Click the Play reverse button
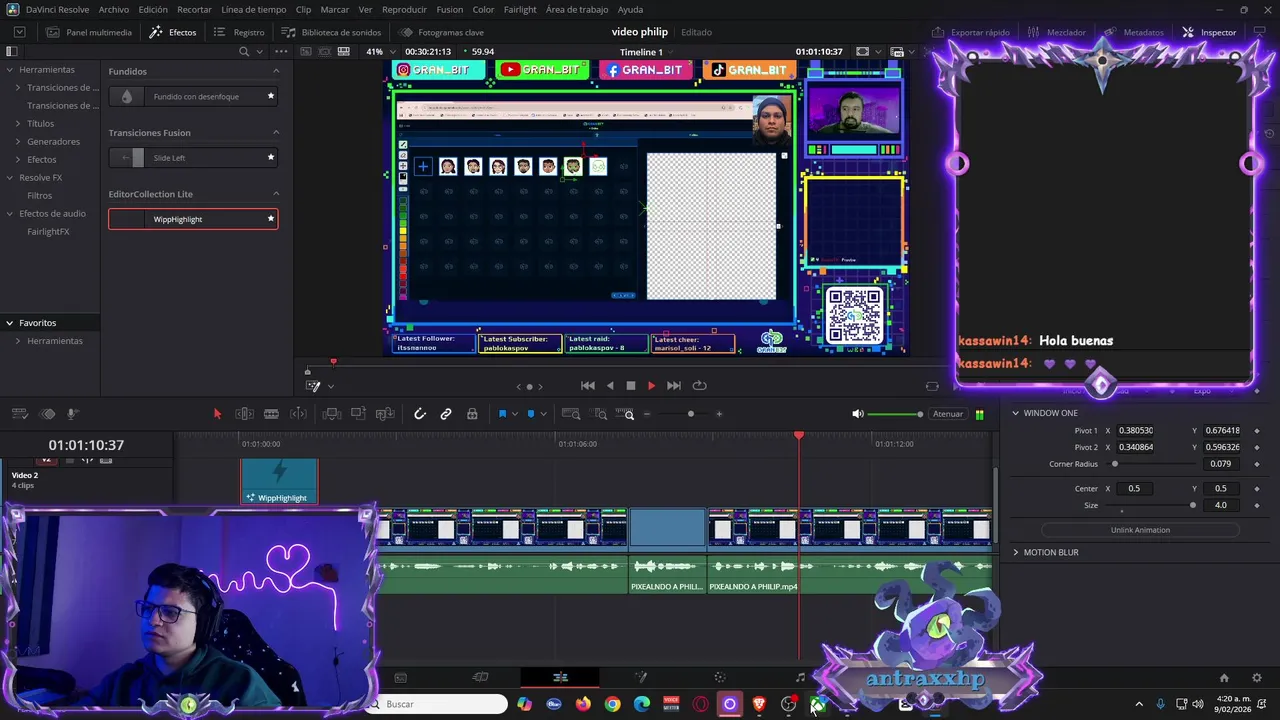1280x720 pixels. 610,385
